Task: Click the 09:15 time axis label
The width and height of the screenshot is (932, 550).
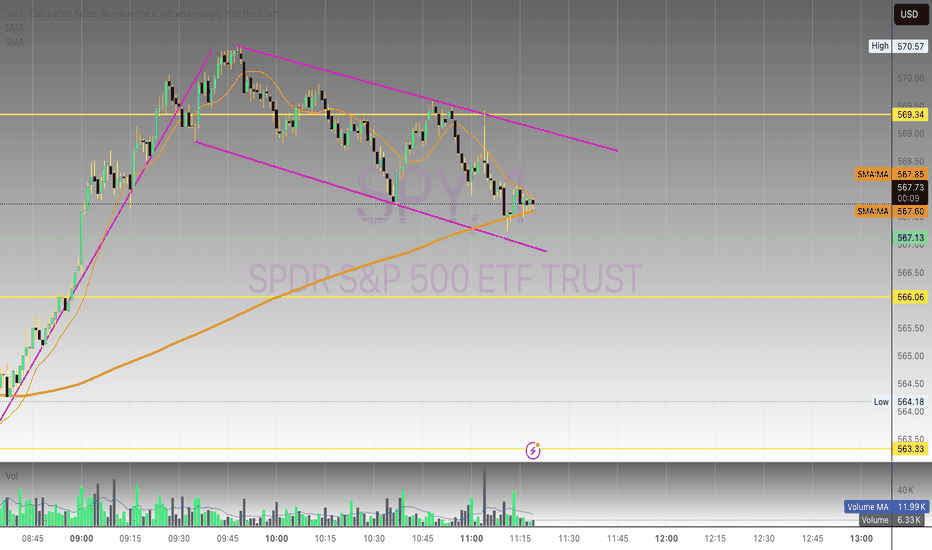Action: tap(130, 539)
